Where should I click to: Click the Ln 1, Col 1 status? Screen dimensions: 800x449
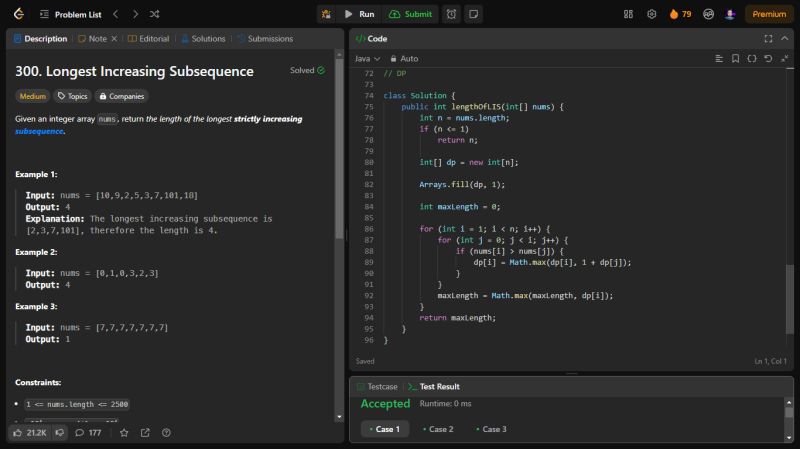click(770, 361)
